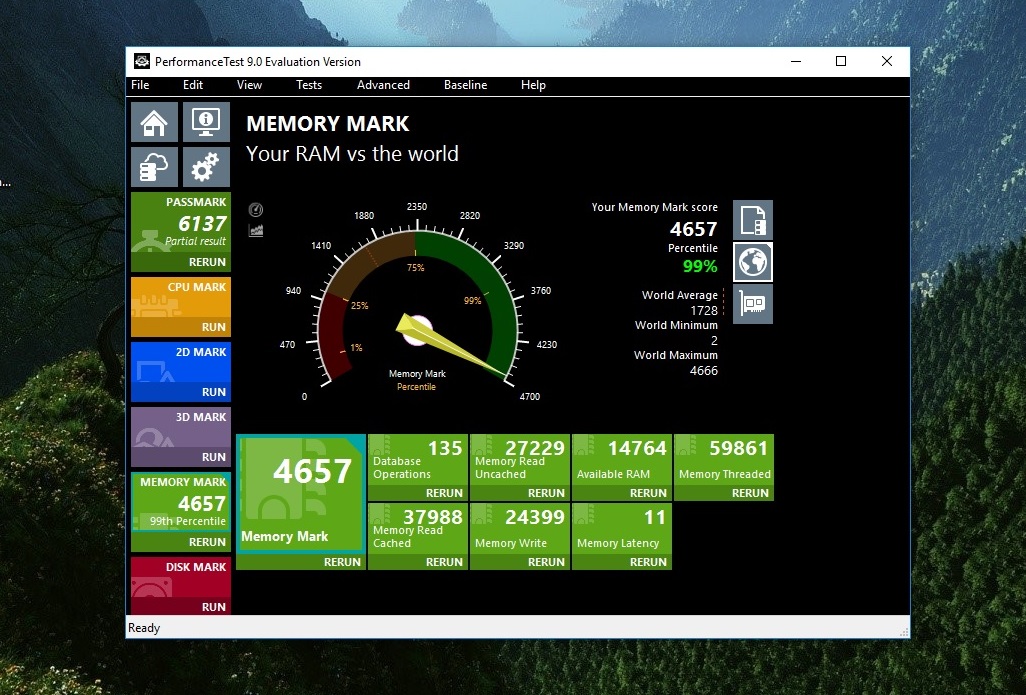Open the Edit menu
Screen dimensions: 1026x695
click(x=193, y=85)
